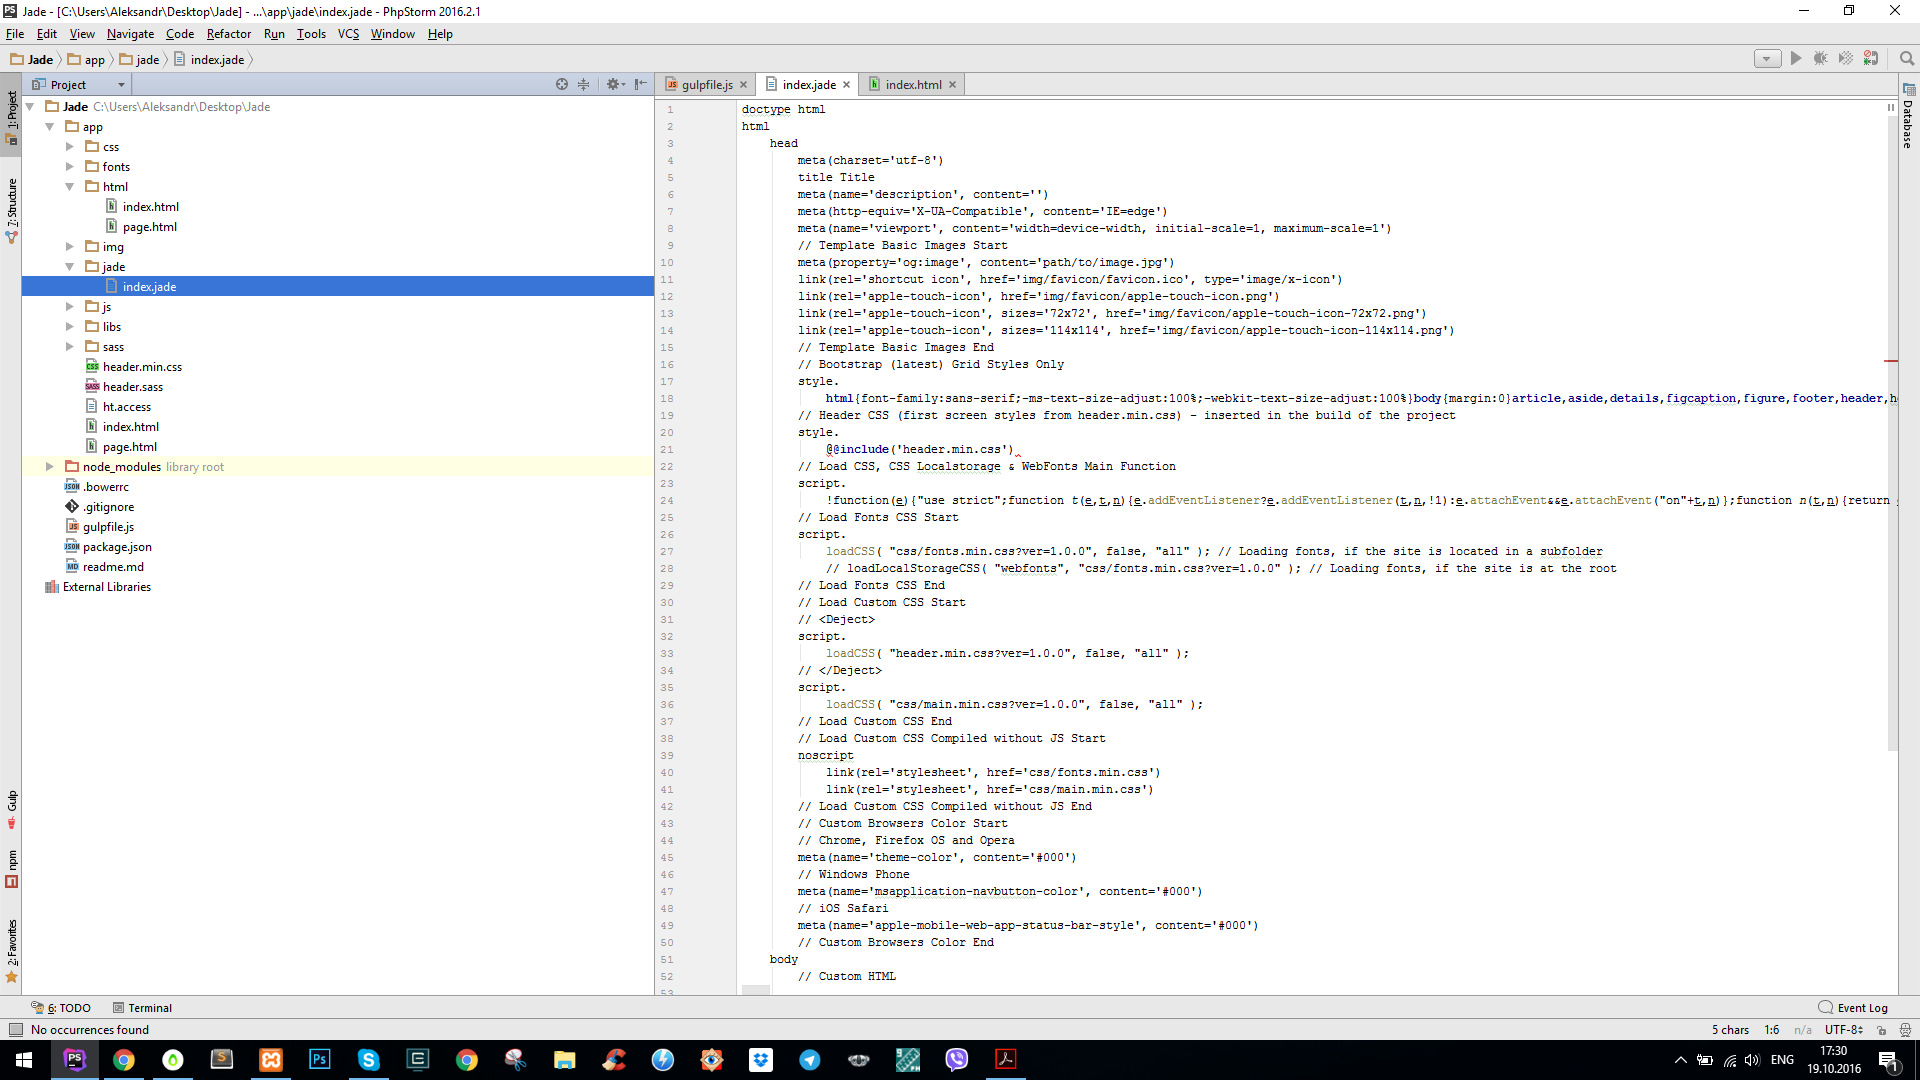Select header.sass file in tree
The image size is (1920, 1080).
(x=132, y=387)
